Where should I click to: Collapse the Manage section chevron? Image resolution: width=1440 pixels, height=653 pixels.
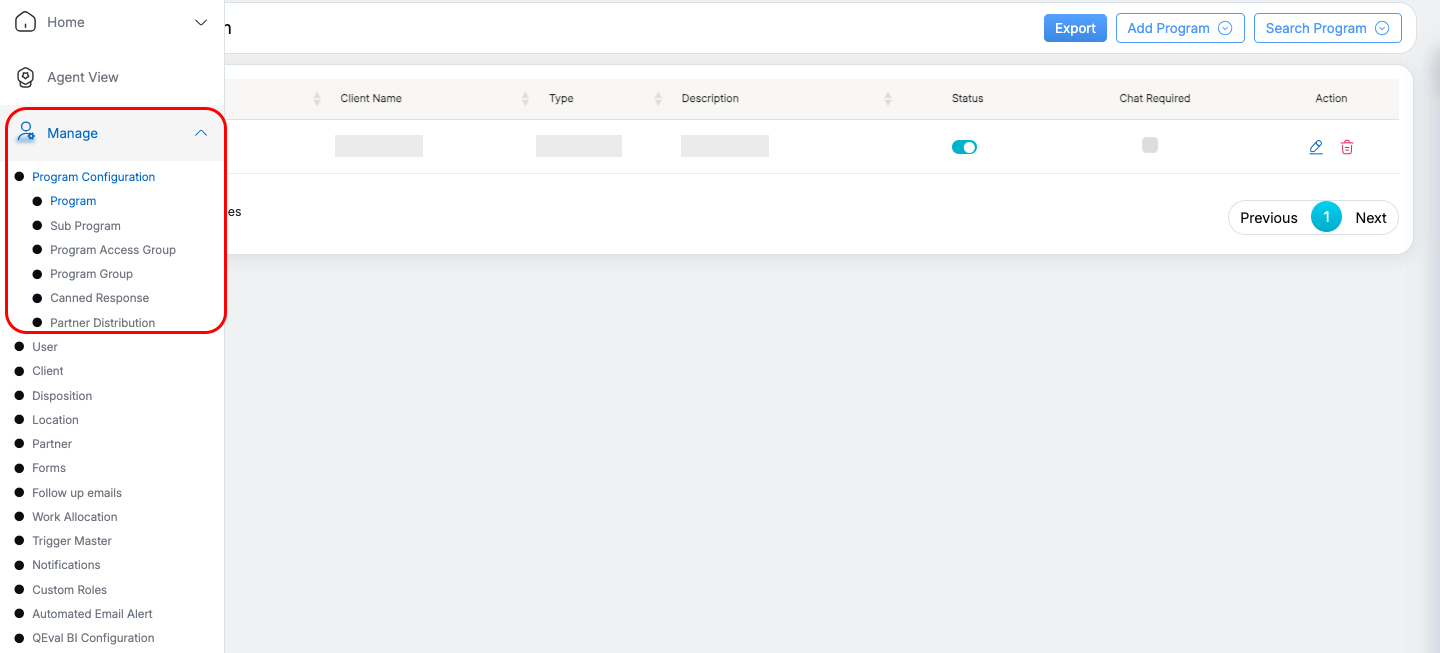[201, 133]
